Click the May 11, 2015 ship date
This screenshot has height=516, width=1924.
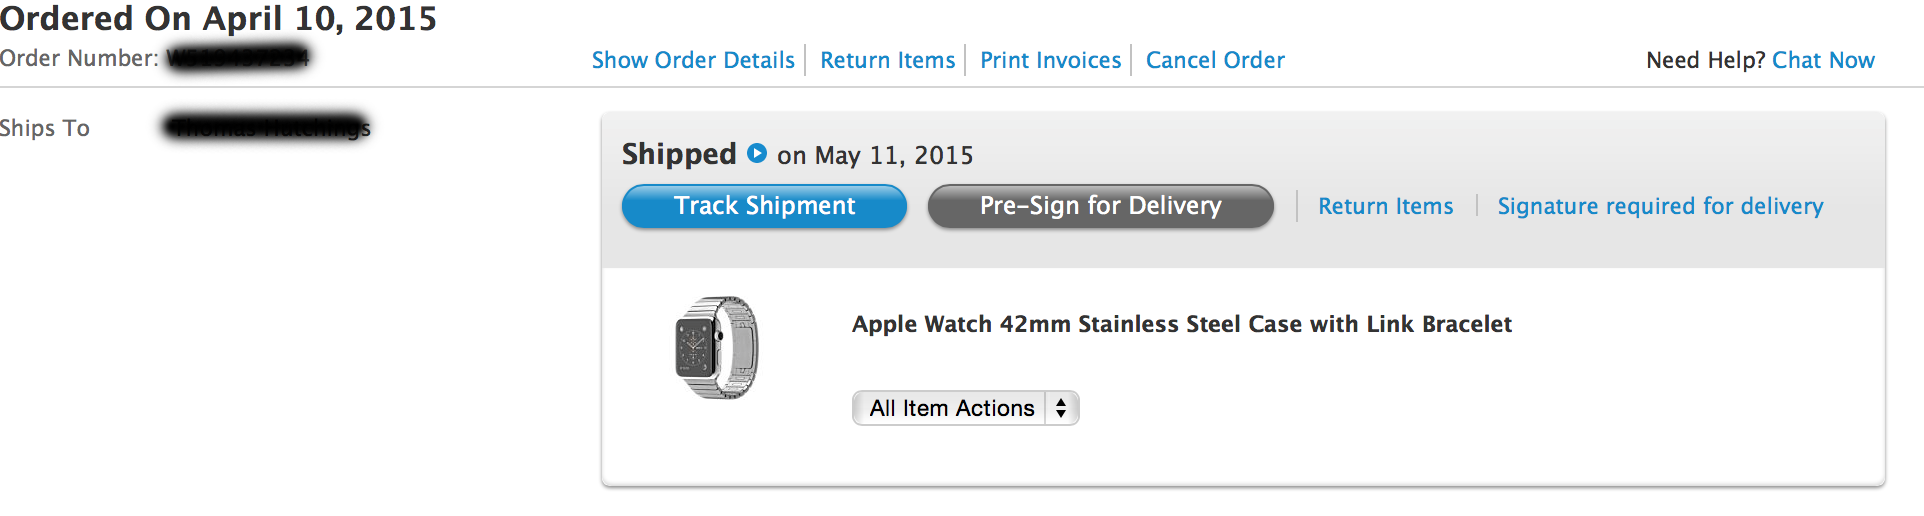(x=893, y=155)
